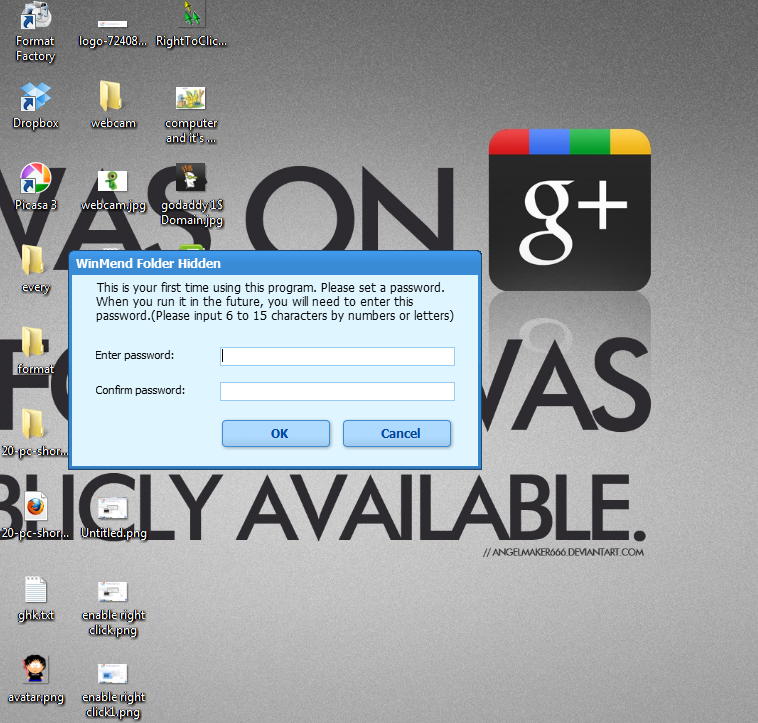758x723 pixels.
Task: Cancel the WinMend password dialog
Action: [x=397, y=433]
